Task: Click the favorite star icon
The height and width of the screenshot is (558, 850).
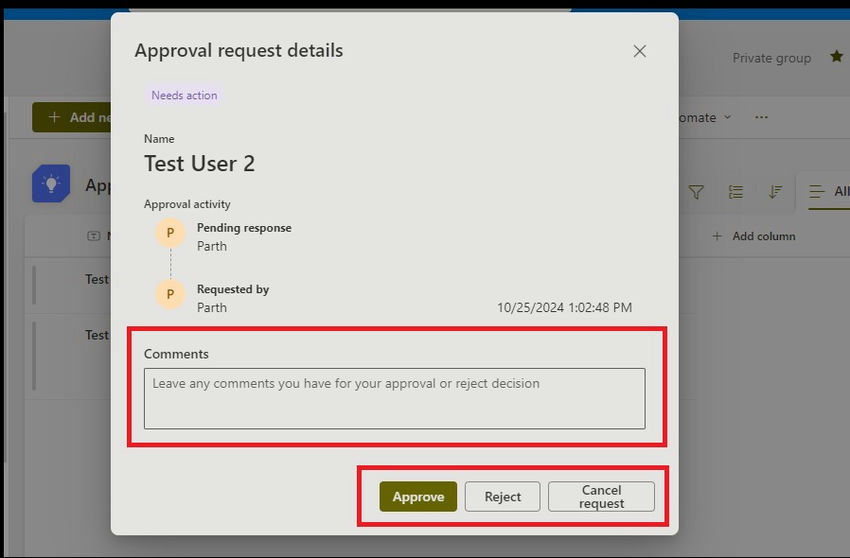Action: [x=836, y=56]
